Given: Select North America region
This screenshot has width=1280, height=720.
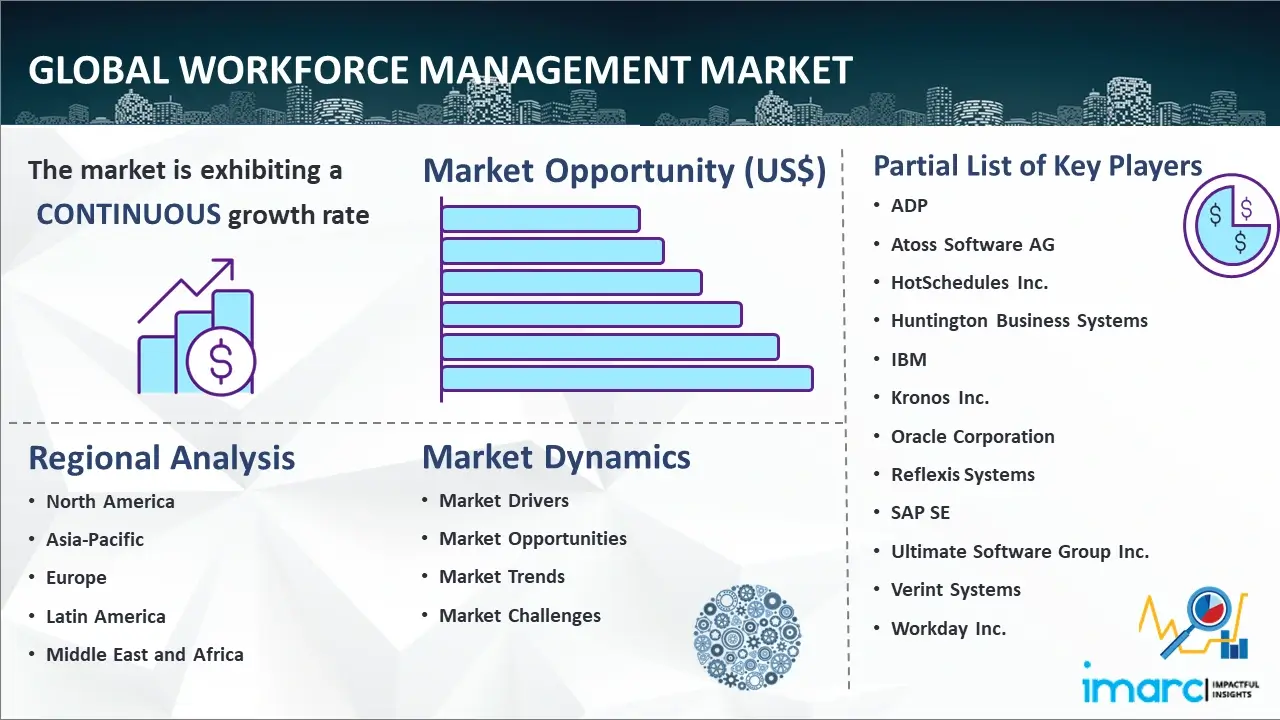Looking at the screenshot, I should click(110, 502).
